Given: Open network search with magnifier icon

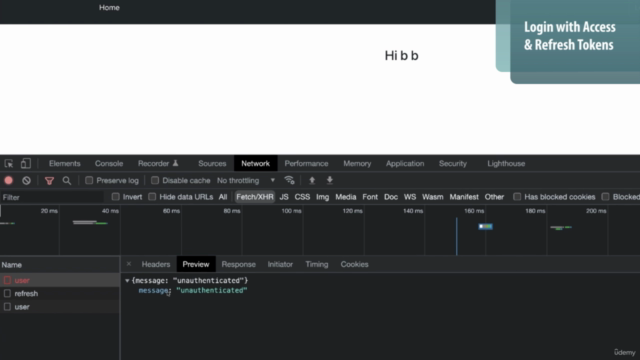Looking at the screenshot, I should pyautogui.click(x=67, y=180).
